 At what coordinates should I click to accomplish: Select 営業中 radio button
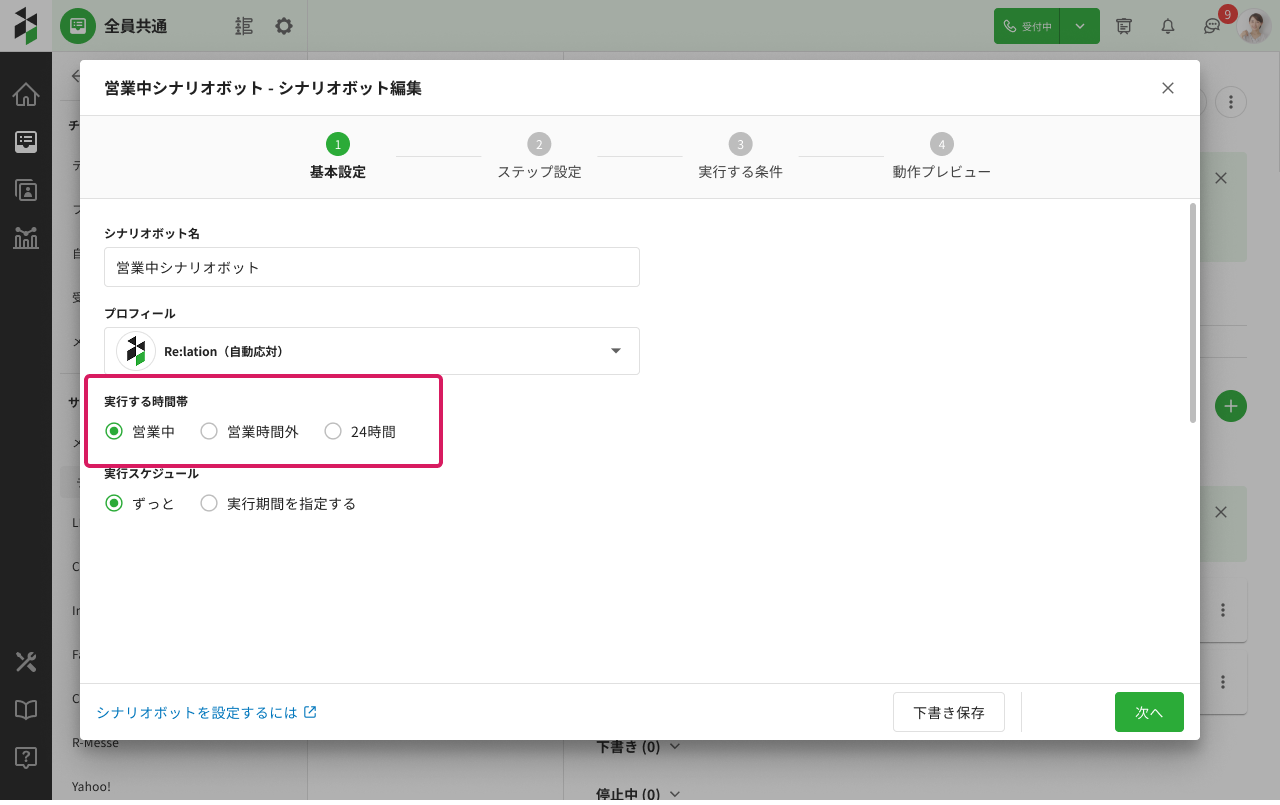(114, 432)
